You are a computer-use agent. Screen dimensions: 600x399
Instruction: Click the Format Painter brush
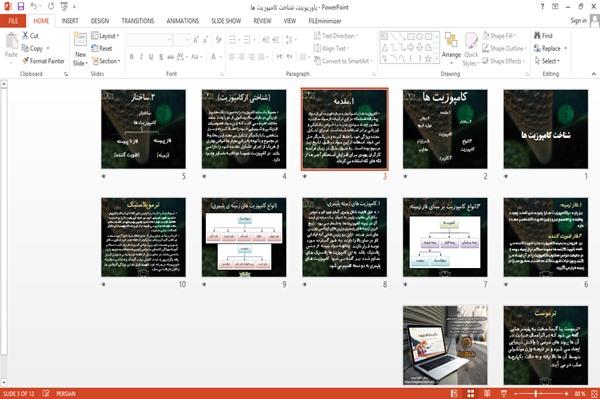pos(43,61)
